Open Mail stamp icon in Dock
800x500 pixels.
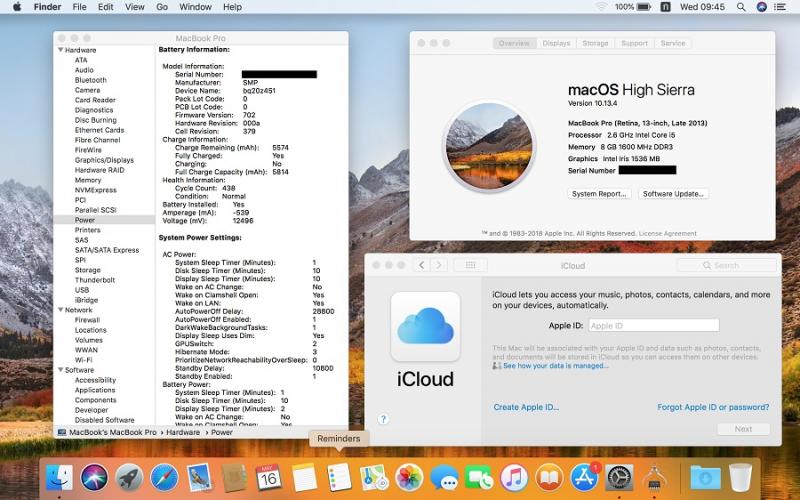point(199,478)
